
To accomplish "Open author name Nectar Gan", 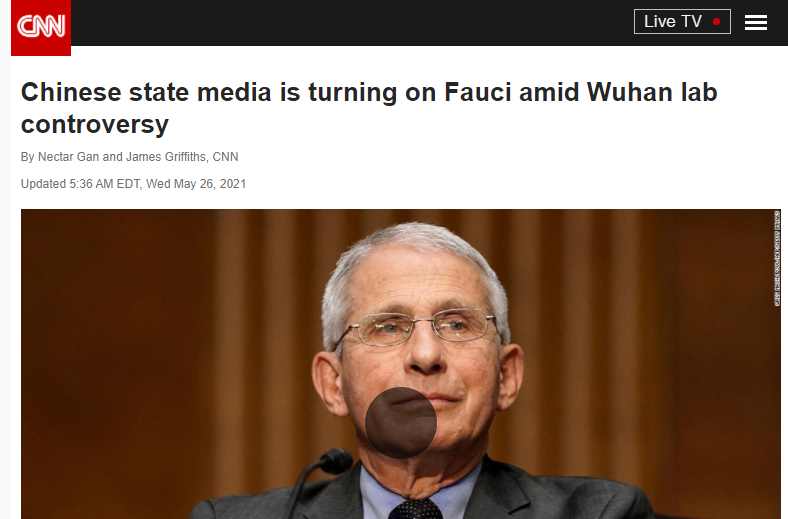I will click(68, 157).
